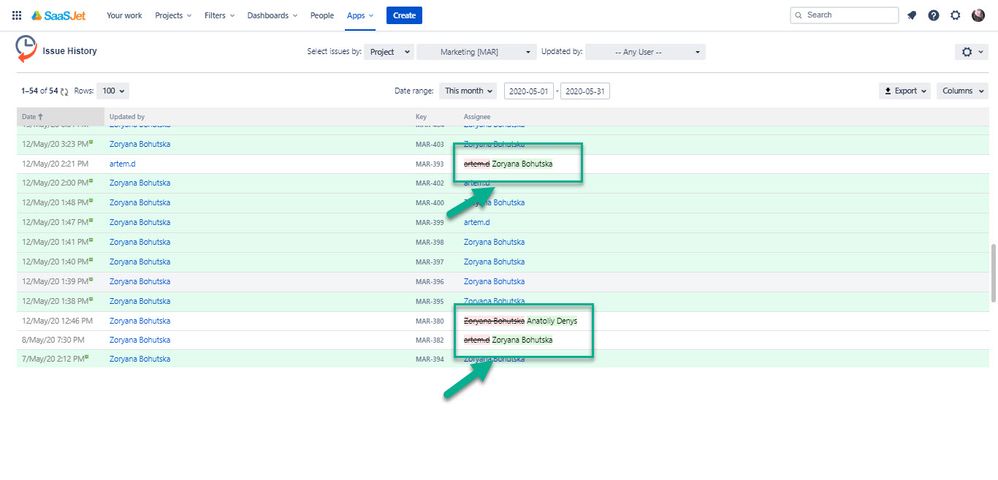Open Your work menu

(x=124, y=15)
